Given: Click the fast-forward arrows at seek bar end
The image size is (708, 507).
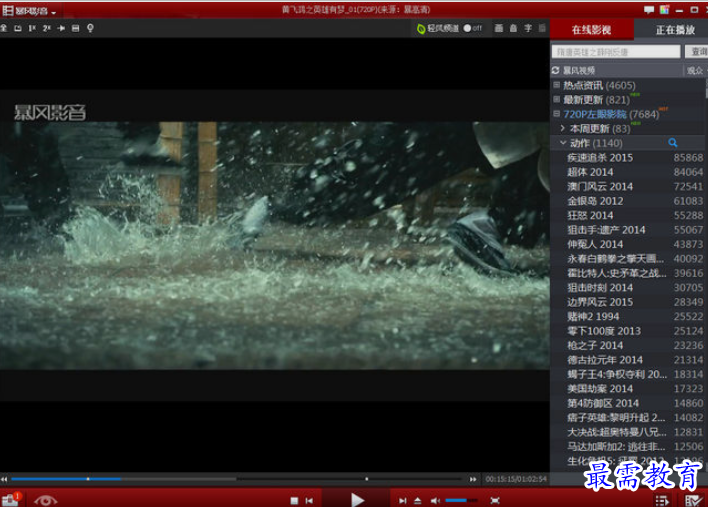Looking at the screenshot, I should [473, 479].
